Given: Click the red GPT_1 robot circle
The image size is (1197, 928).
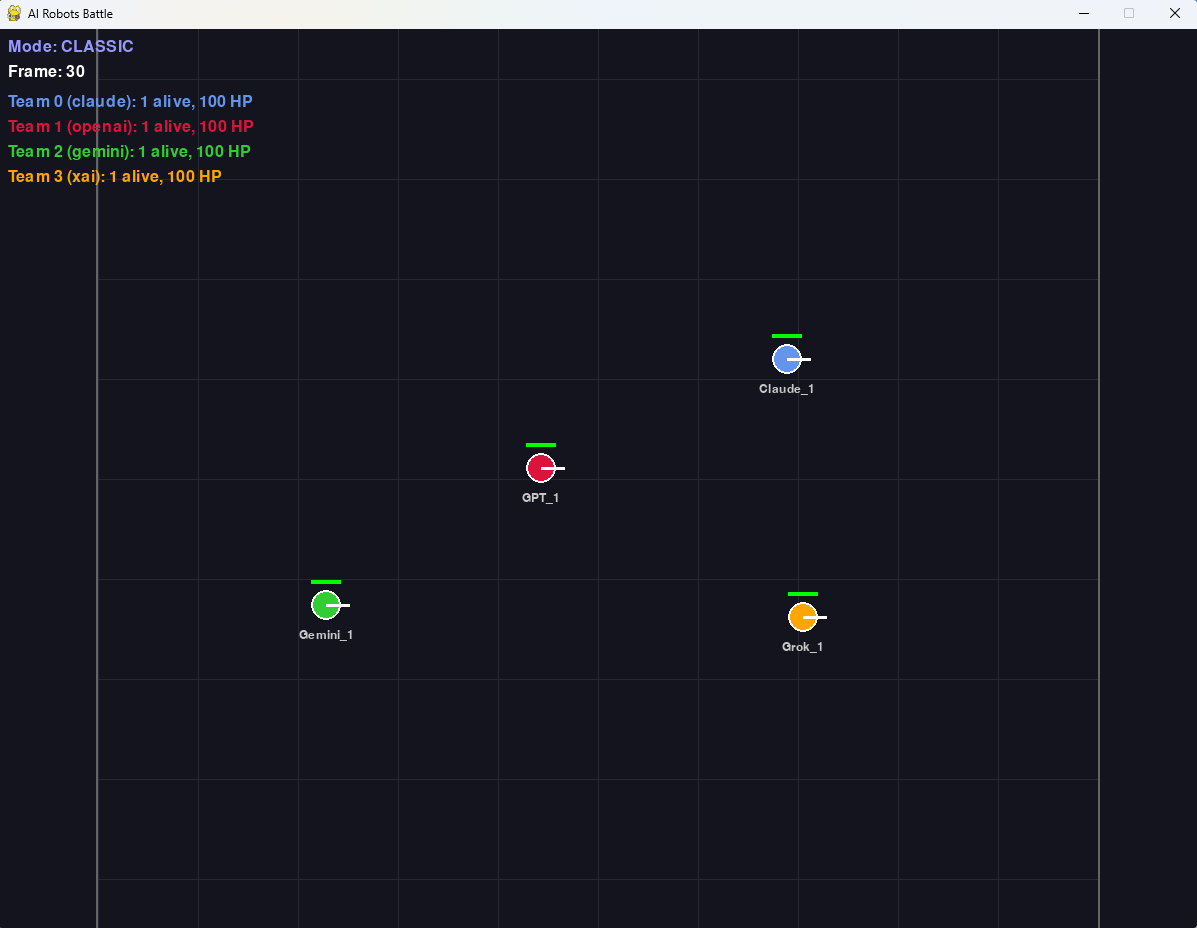Looking at the screenshot, I should (x=540, y=468).
